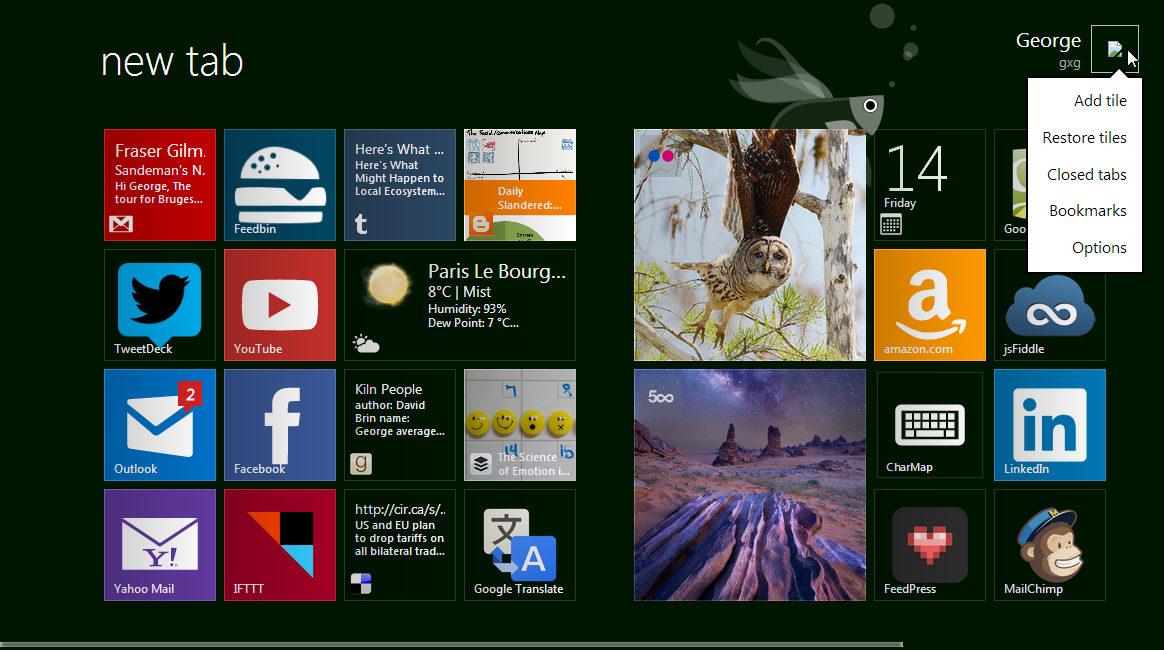
Task: Open the LinkedIn tile
Action: (x=1050, y=425)
